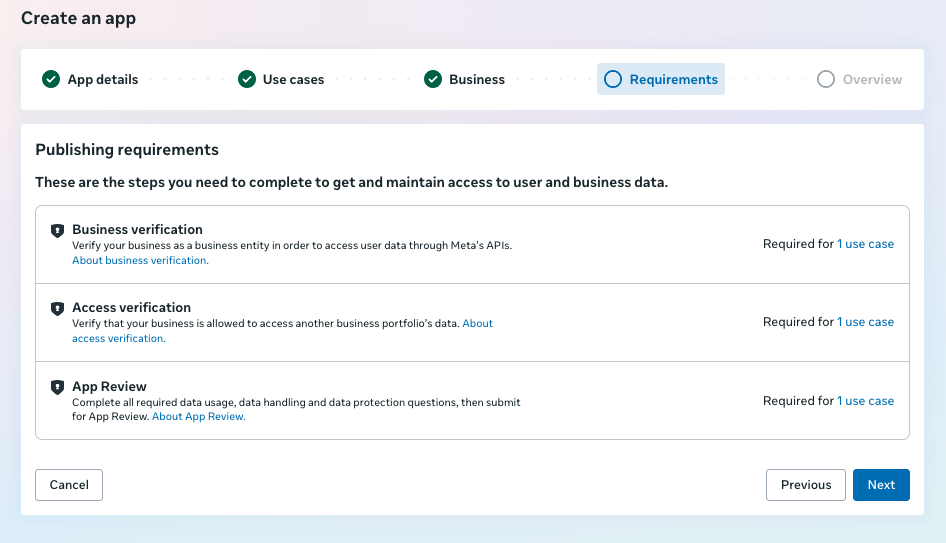Viewport: 946px width, 543px height.
Task: Click the green checkmark beside Business
Action: coord(433,79)
